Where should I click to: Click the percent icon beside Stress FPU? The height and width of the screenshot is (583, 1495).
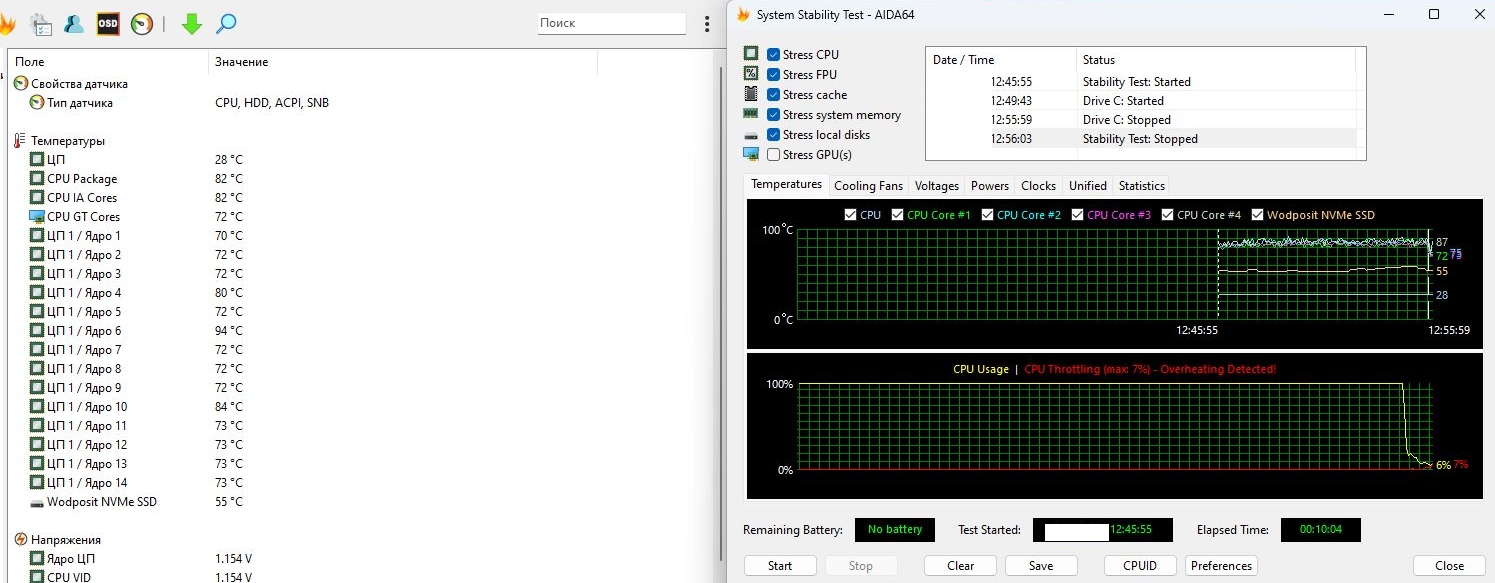(751, 74)
